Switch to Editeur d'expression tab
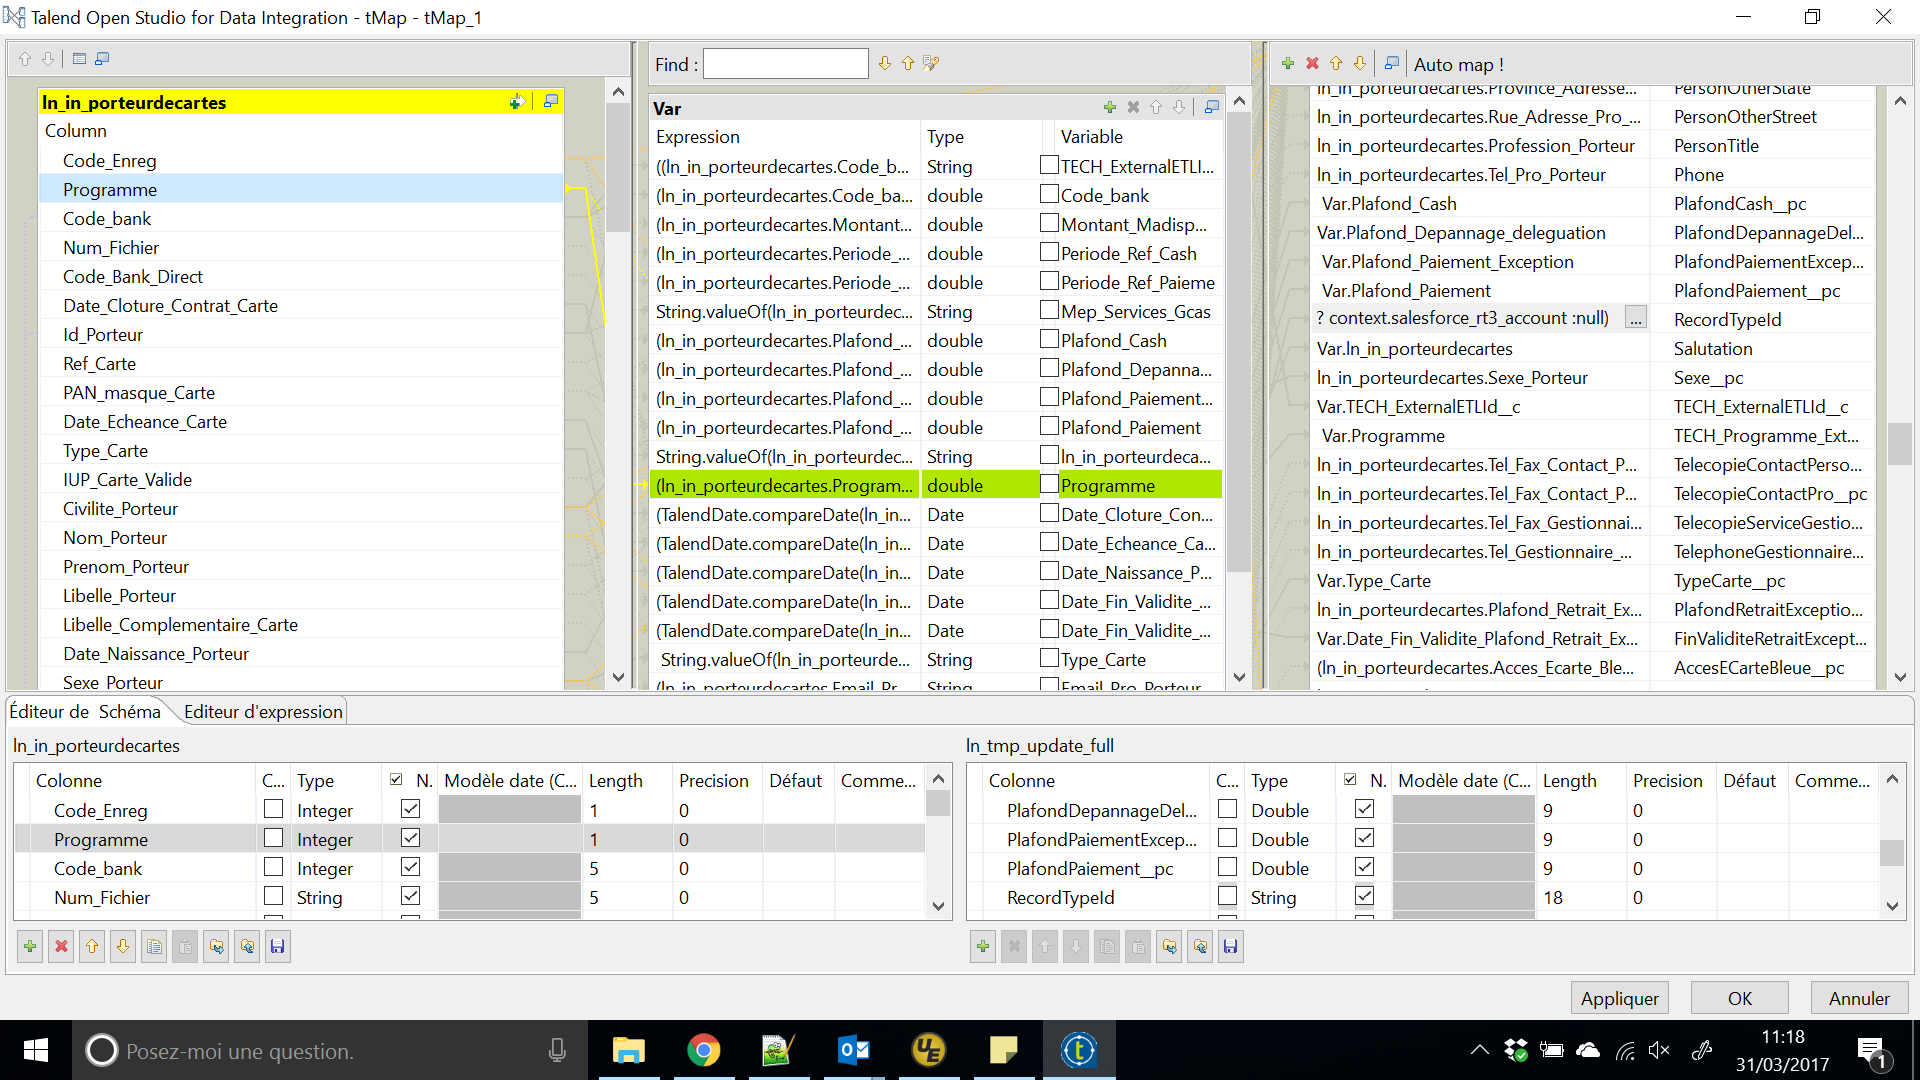The image size is (1920, 1080). (x=263, y=711)
